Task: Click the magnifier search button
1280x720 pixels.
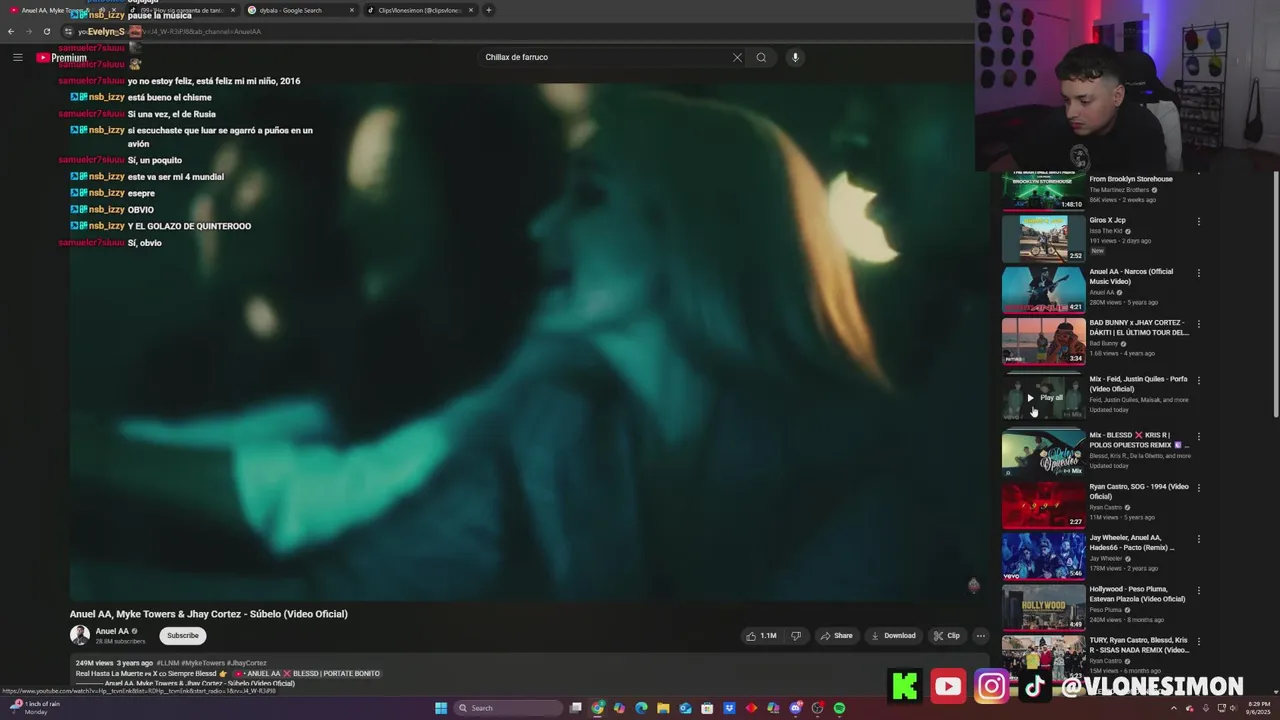Action: [761, 57]
